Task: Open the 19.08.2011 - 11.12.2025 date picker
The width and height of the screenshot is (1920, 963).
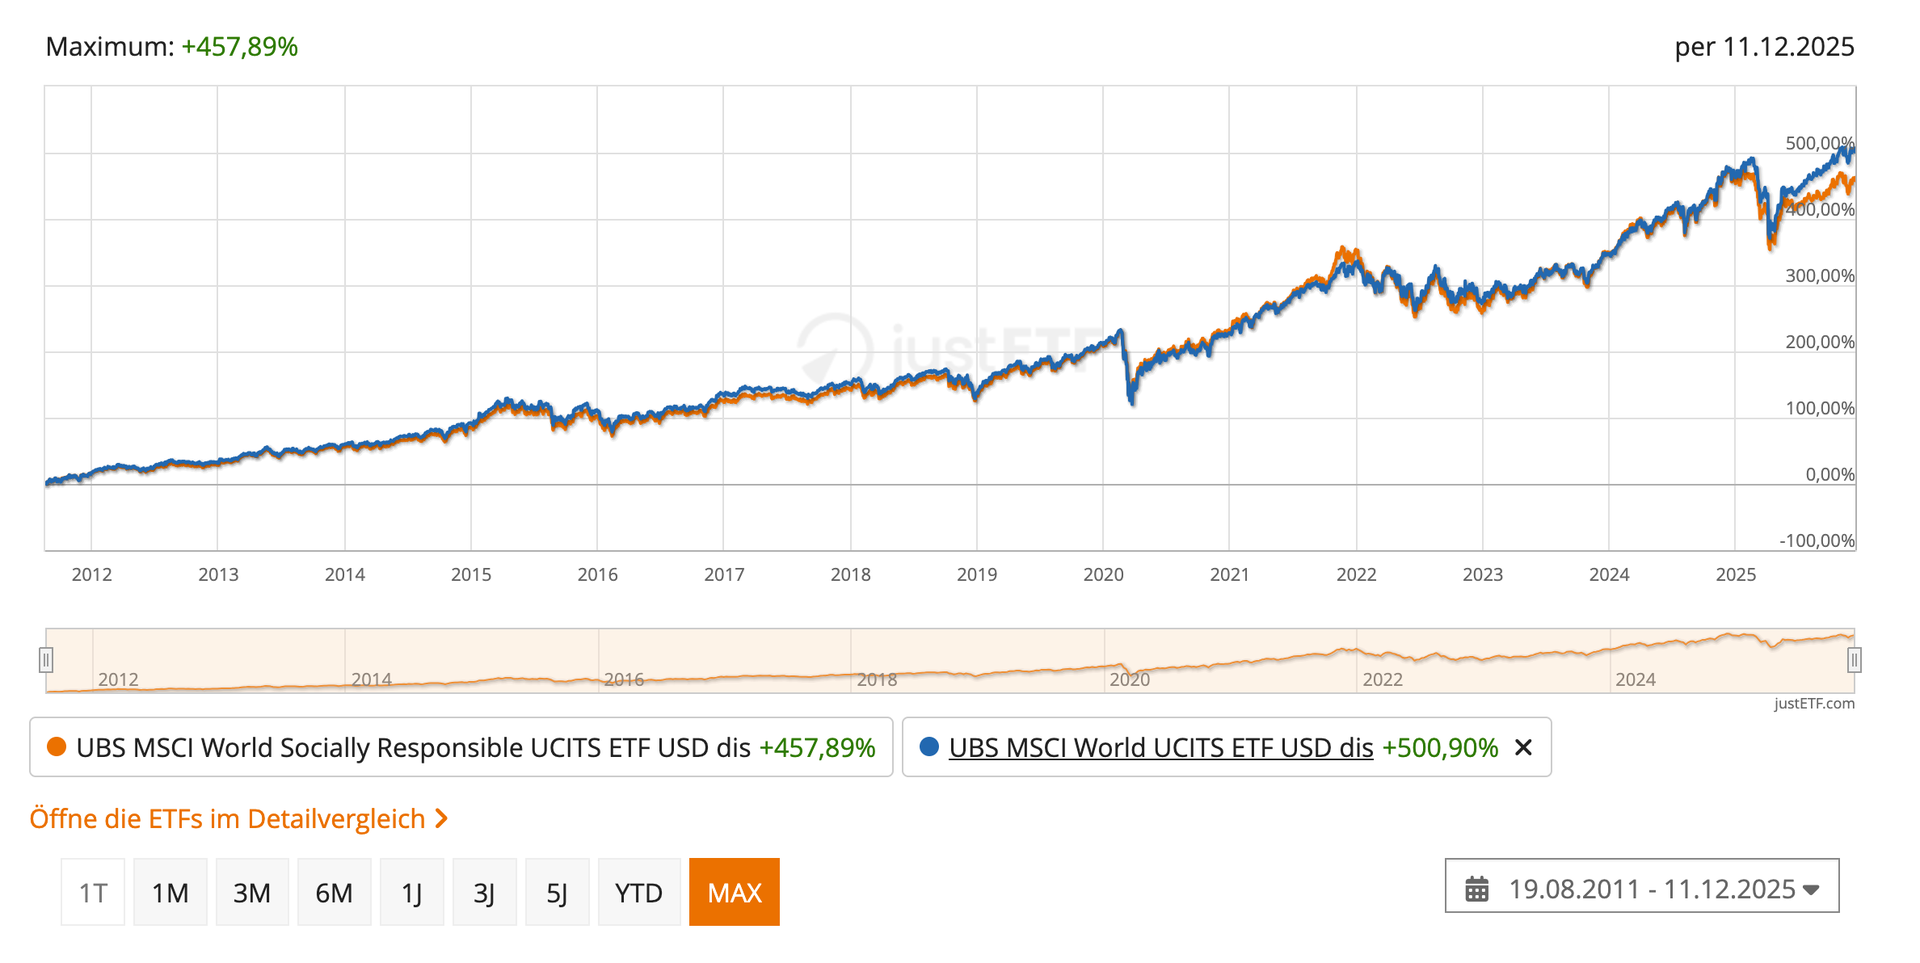Action: point(1651,889)
